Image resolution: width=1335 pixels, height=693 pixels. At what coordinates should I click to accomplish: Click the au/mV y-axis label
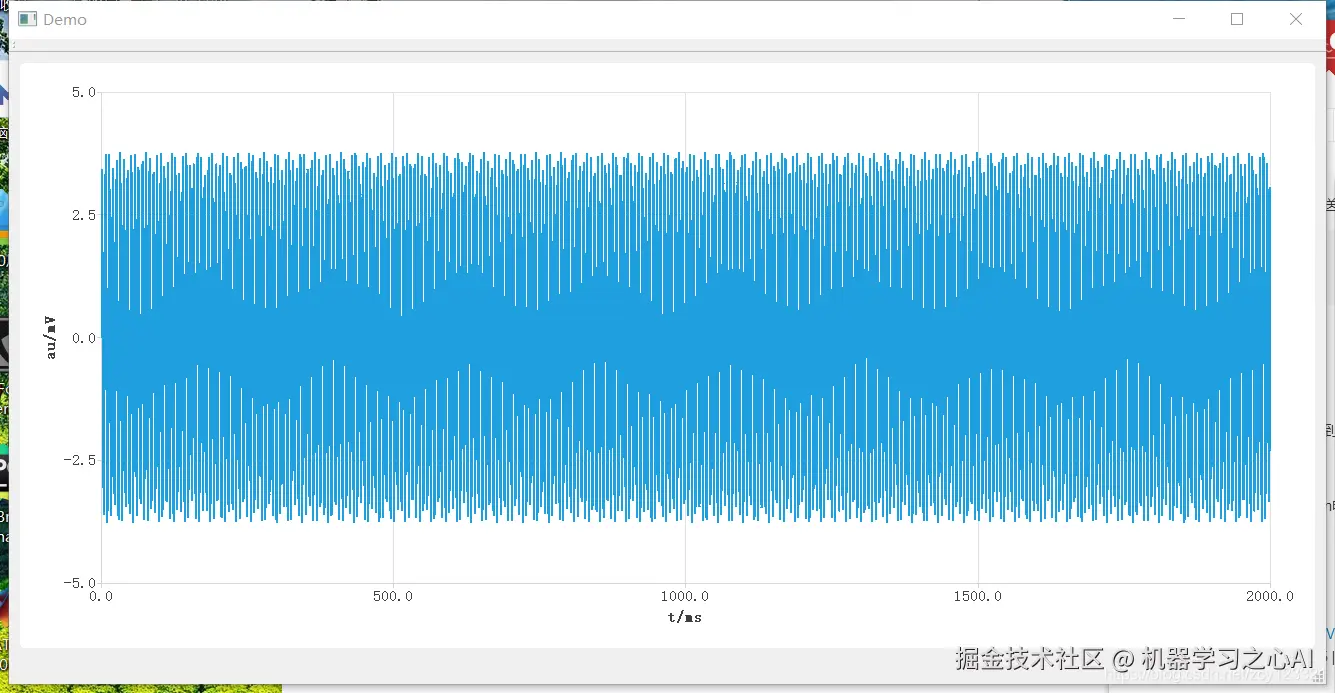(51, 337)
